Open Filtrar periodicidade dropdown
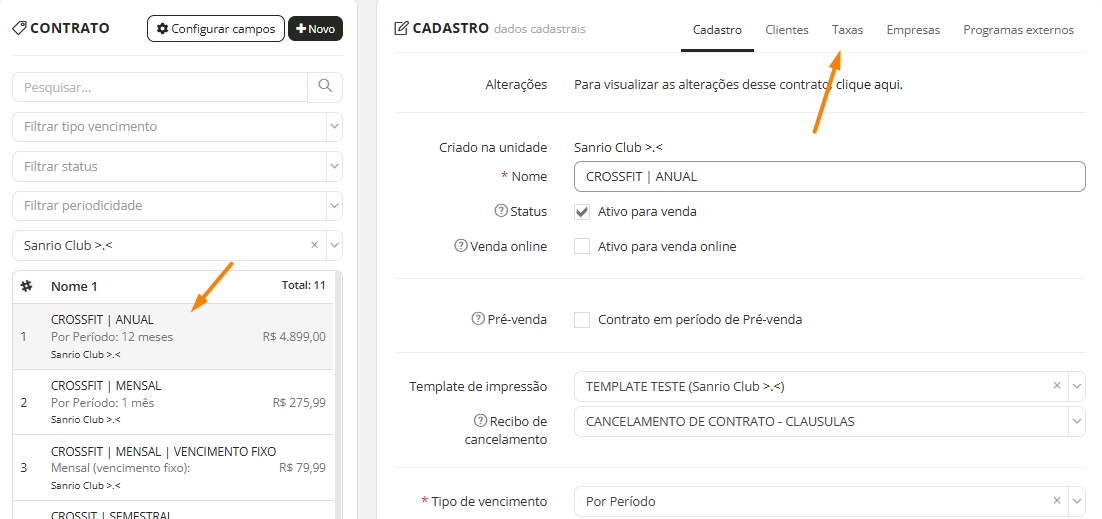Image resolution: width=1102 pixels, height=519 pixels. click(x=177, y=206)
